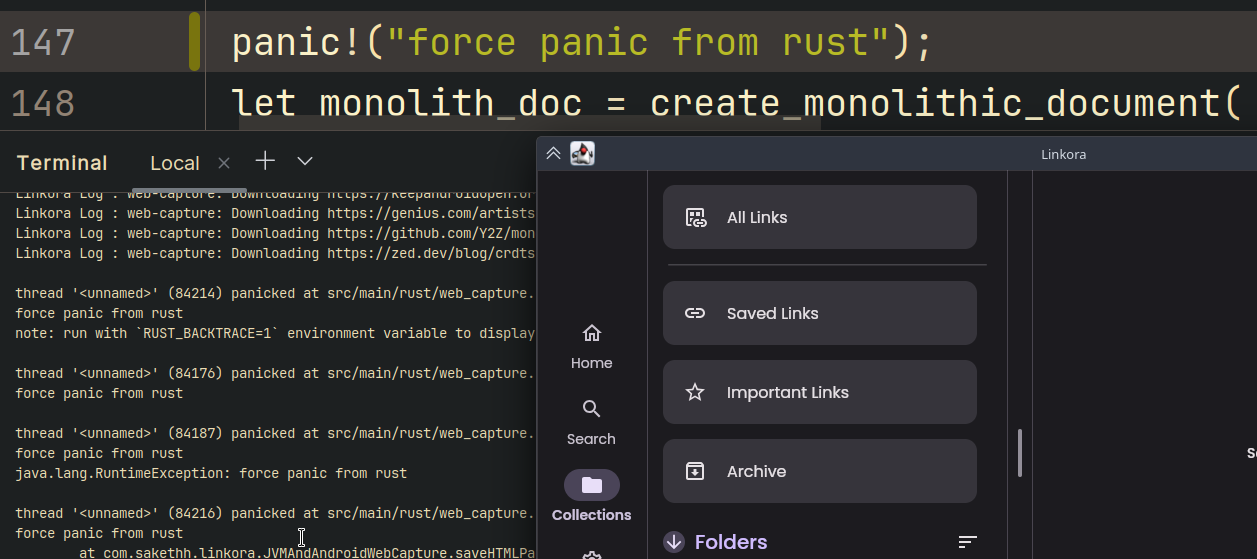Image resolution: width=1257 pixels, height=559 pixels.
Task: Open Saved Links in Linkora
Action: 819,313
